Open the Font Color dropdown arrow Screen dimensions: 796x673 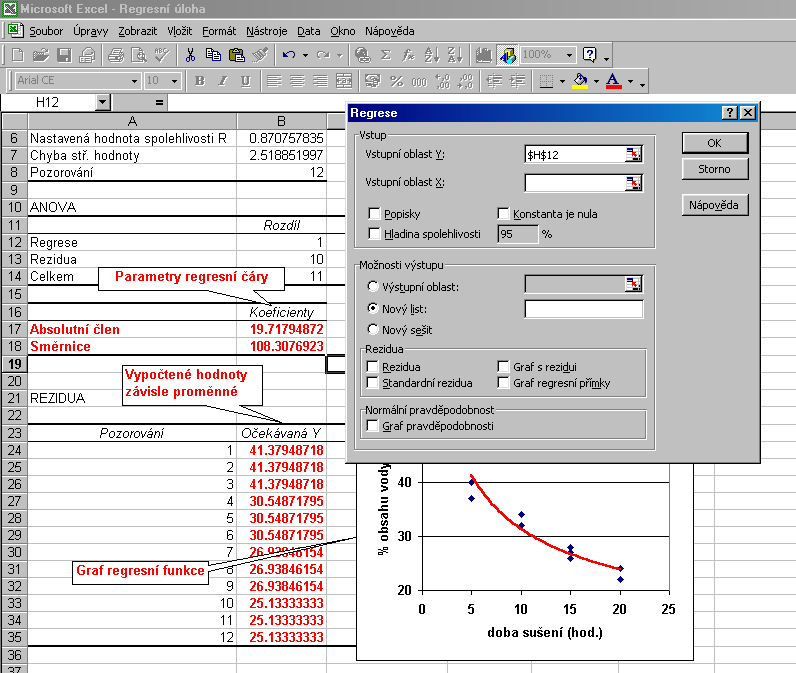click(630, 81)
